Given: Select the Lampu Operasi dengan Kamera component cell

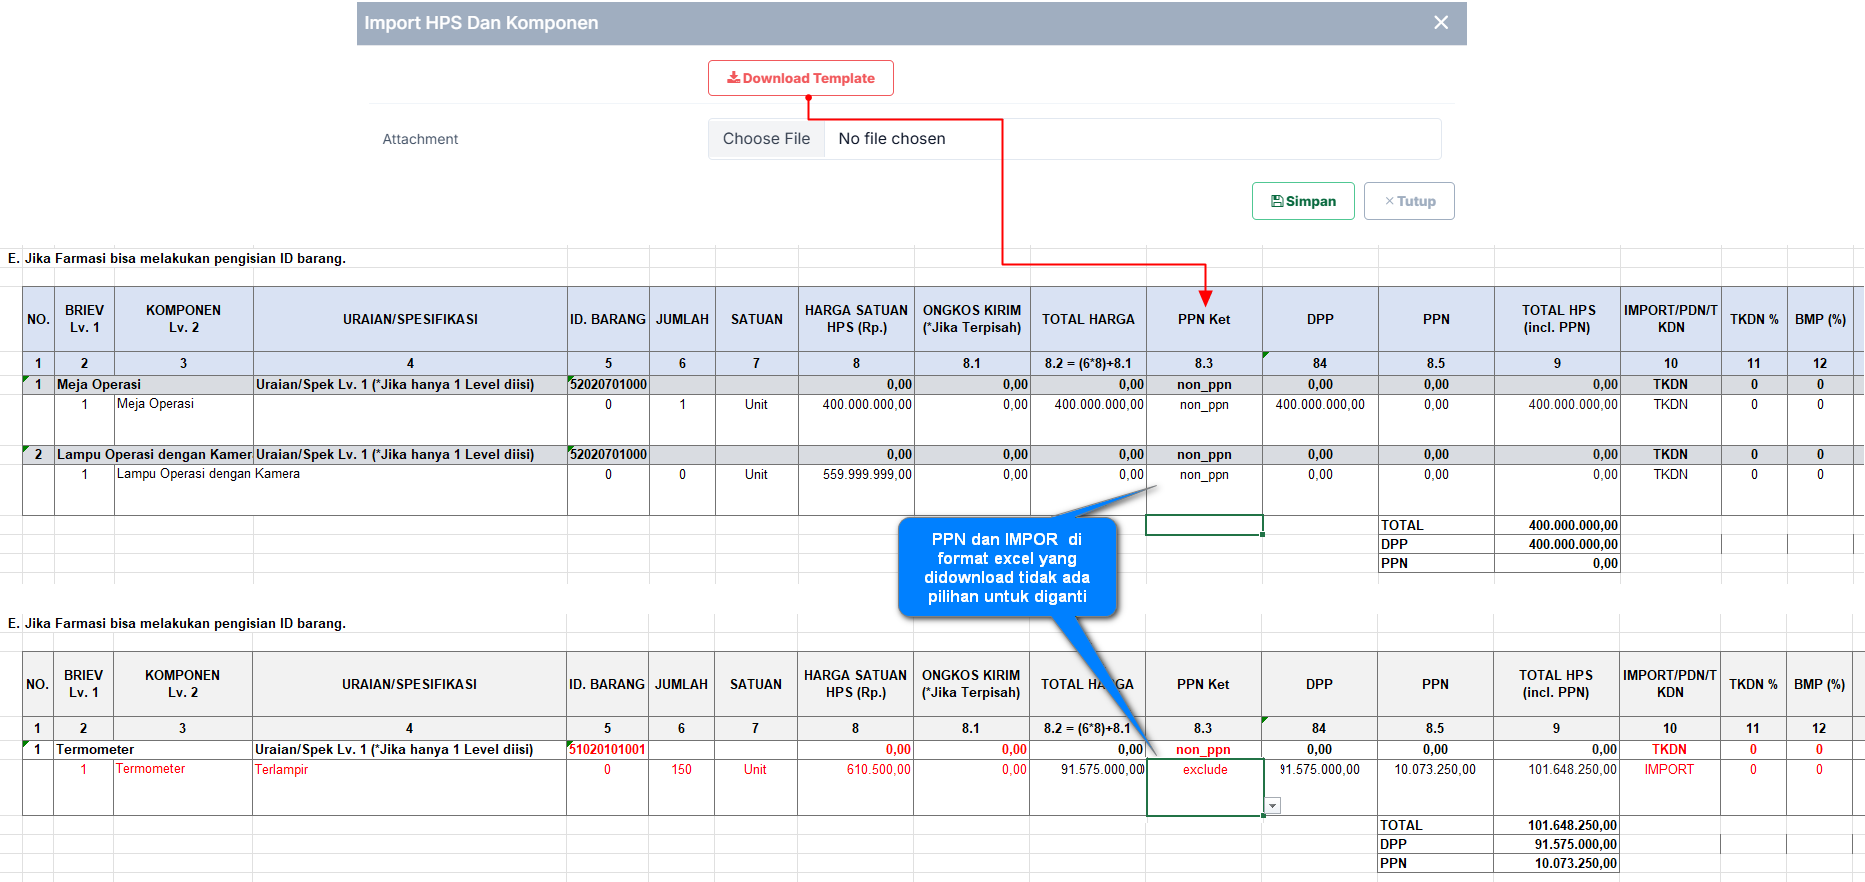Looking at the screenshot, I should click(x=208, y=475).
